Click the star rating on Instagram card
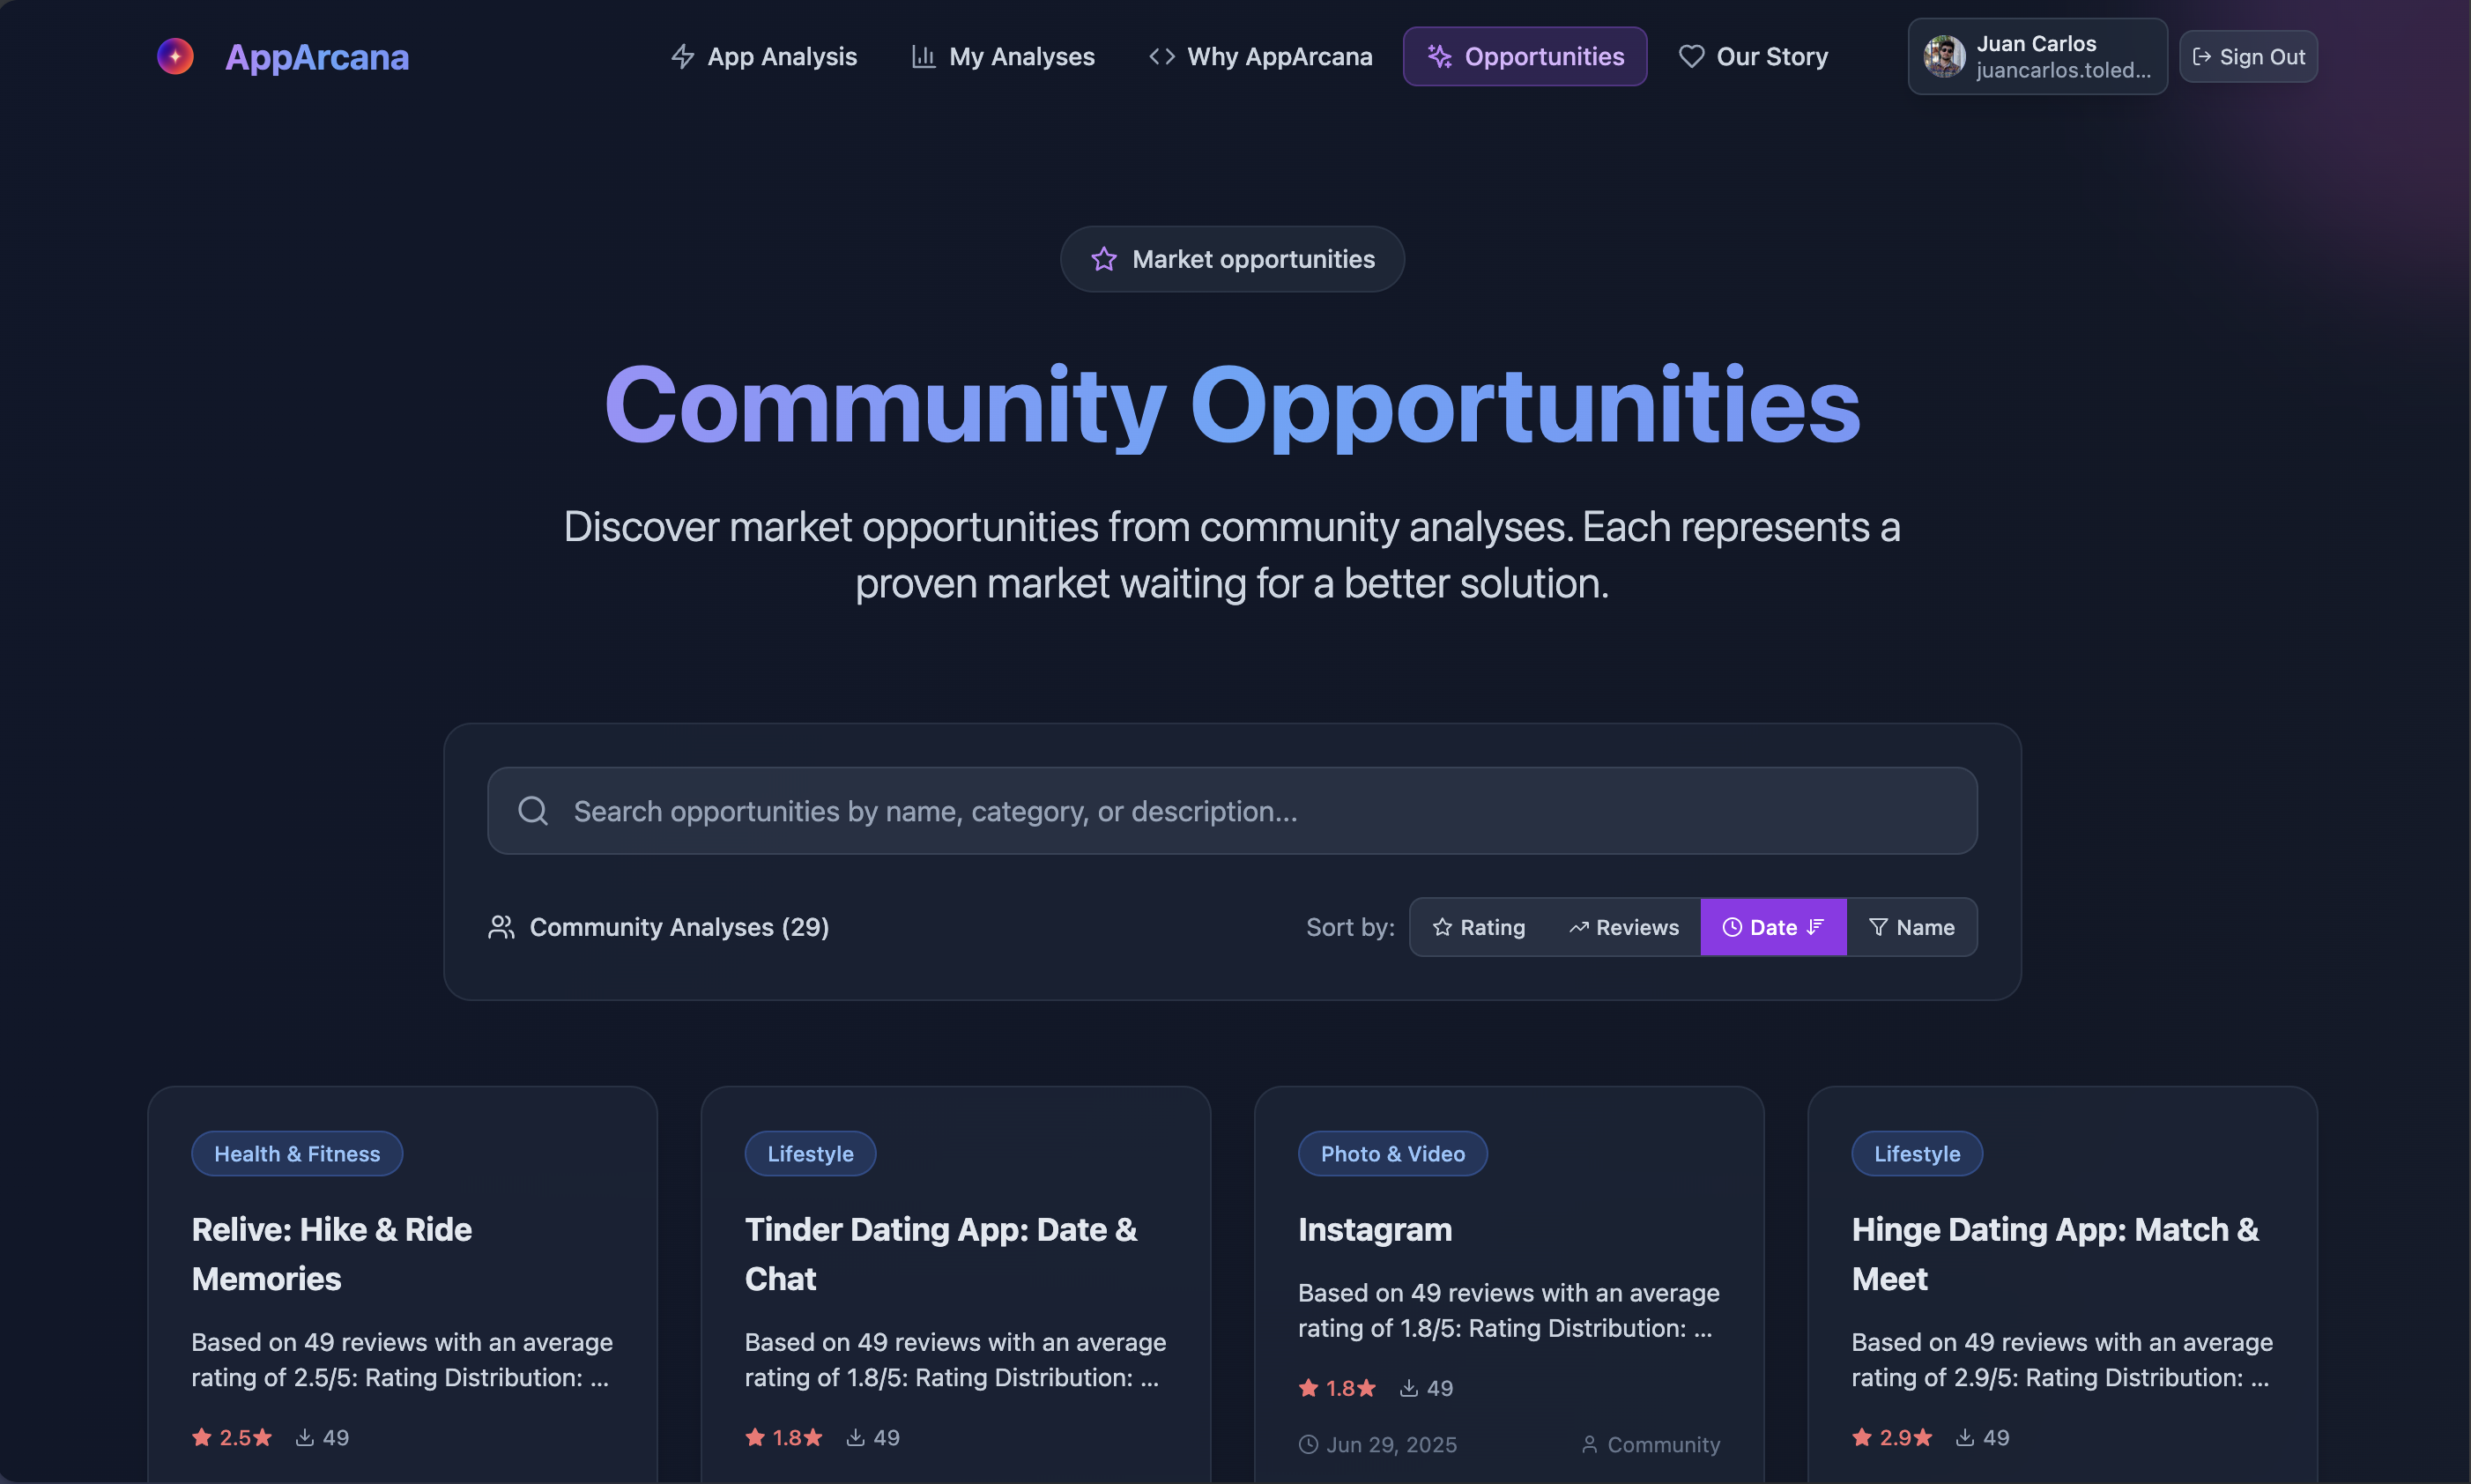This screenshot has height=1484, width=2471. click(1337, 1388)
